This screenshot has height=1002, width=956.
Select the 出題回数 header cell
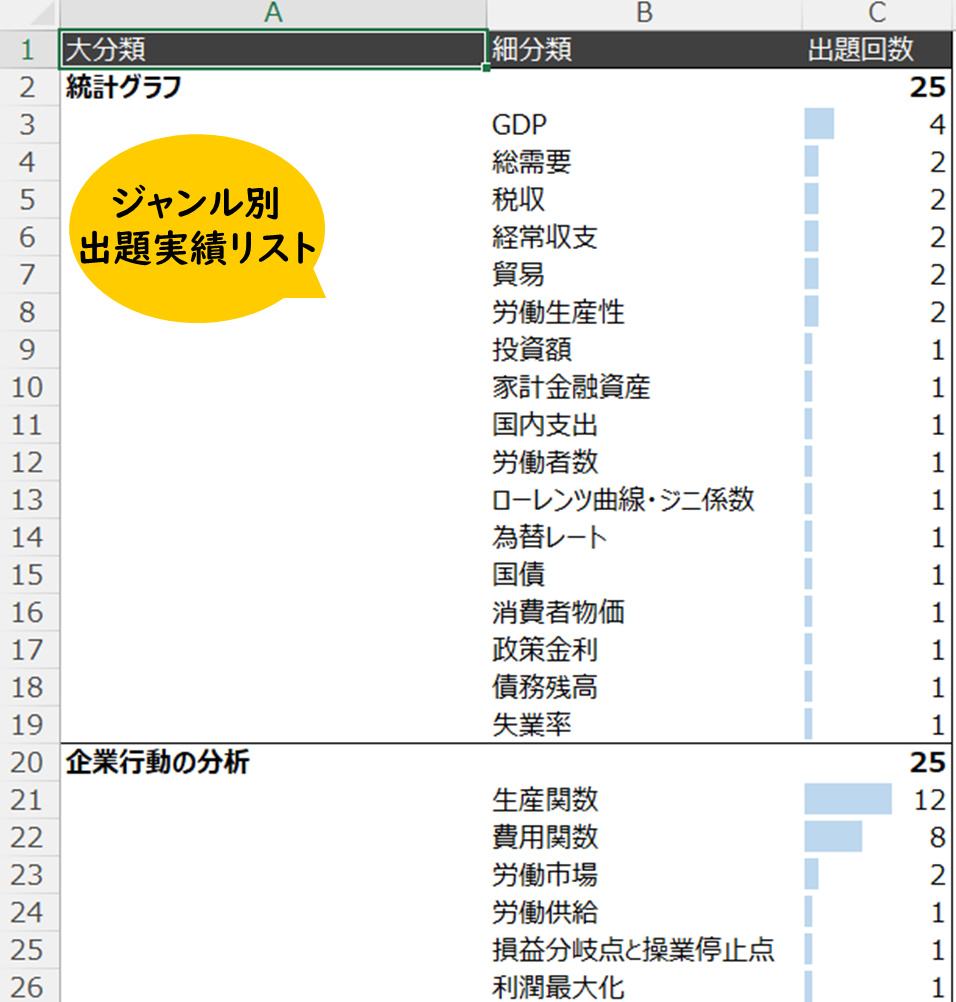pyautogui.click(x=877, y=46)
